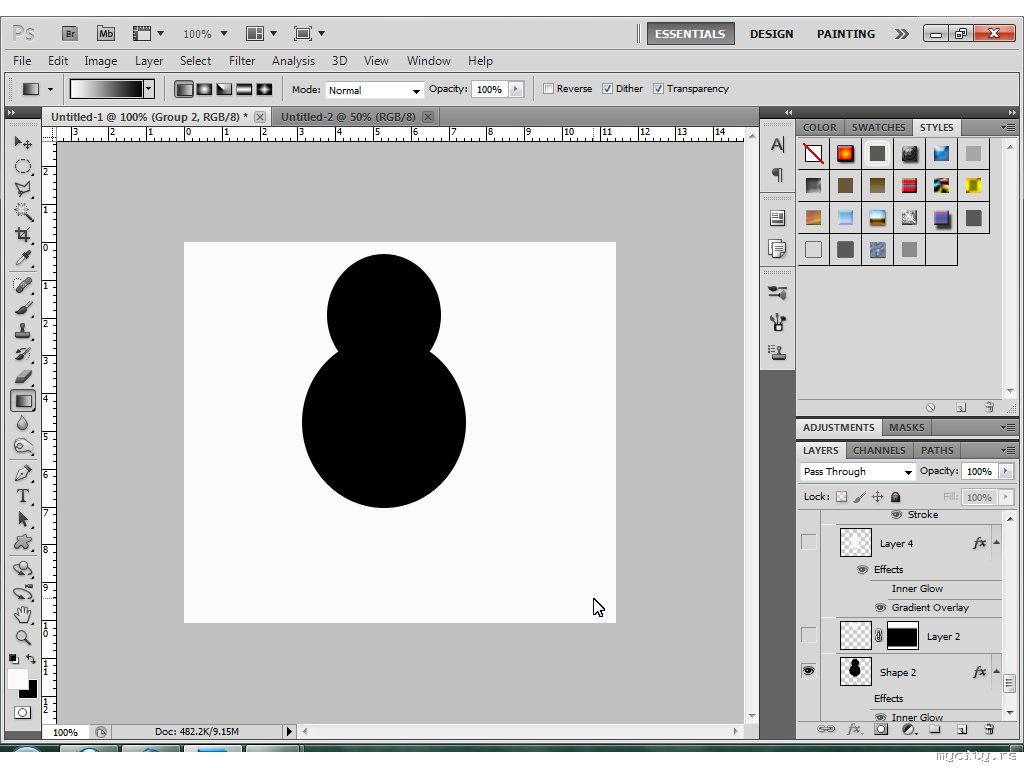
Task: Collapse the Layer 4 effects list
Action: [996, 542]
